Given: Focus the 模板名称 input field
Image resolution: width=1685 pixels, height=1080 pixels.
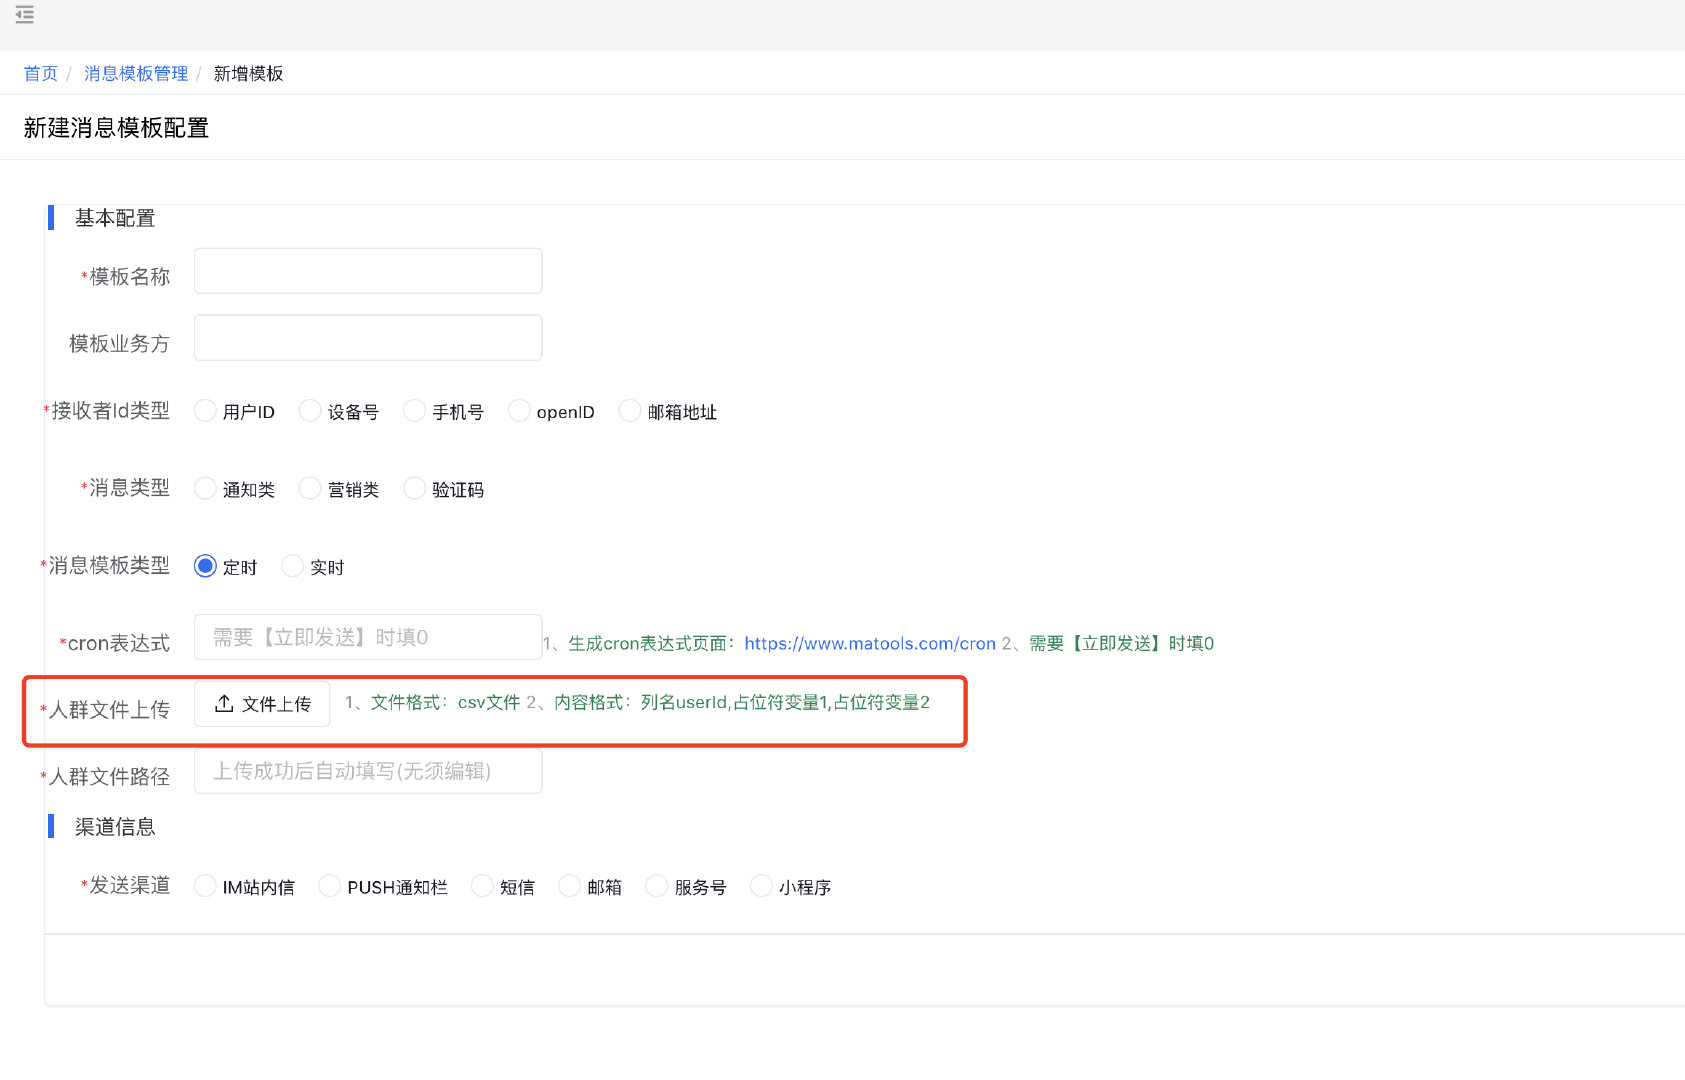Looking at the screenshot, I should (x=368, y=271).
